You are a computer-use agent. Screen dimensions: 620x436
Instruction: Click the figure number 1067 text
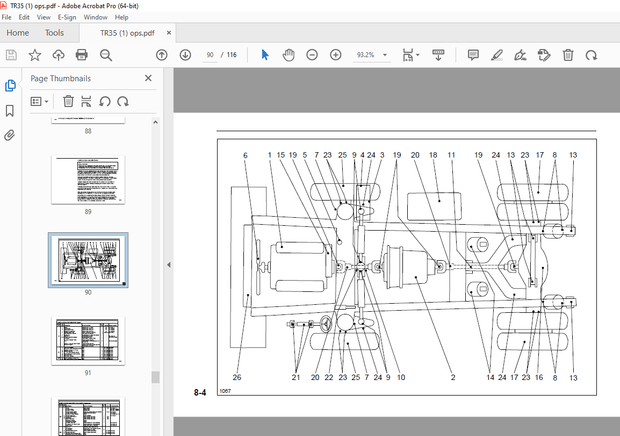click(x=225, y=391)
